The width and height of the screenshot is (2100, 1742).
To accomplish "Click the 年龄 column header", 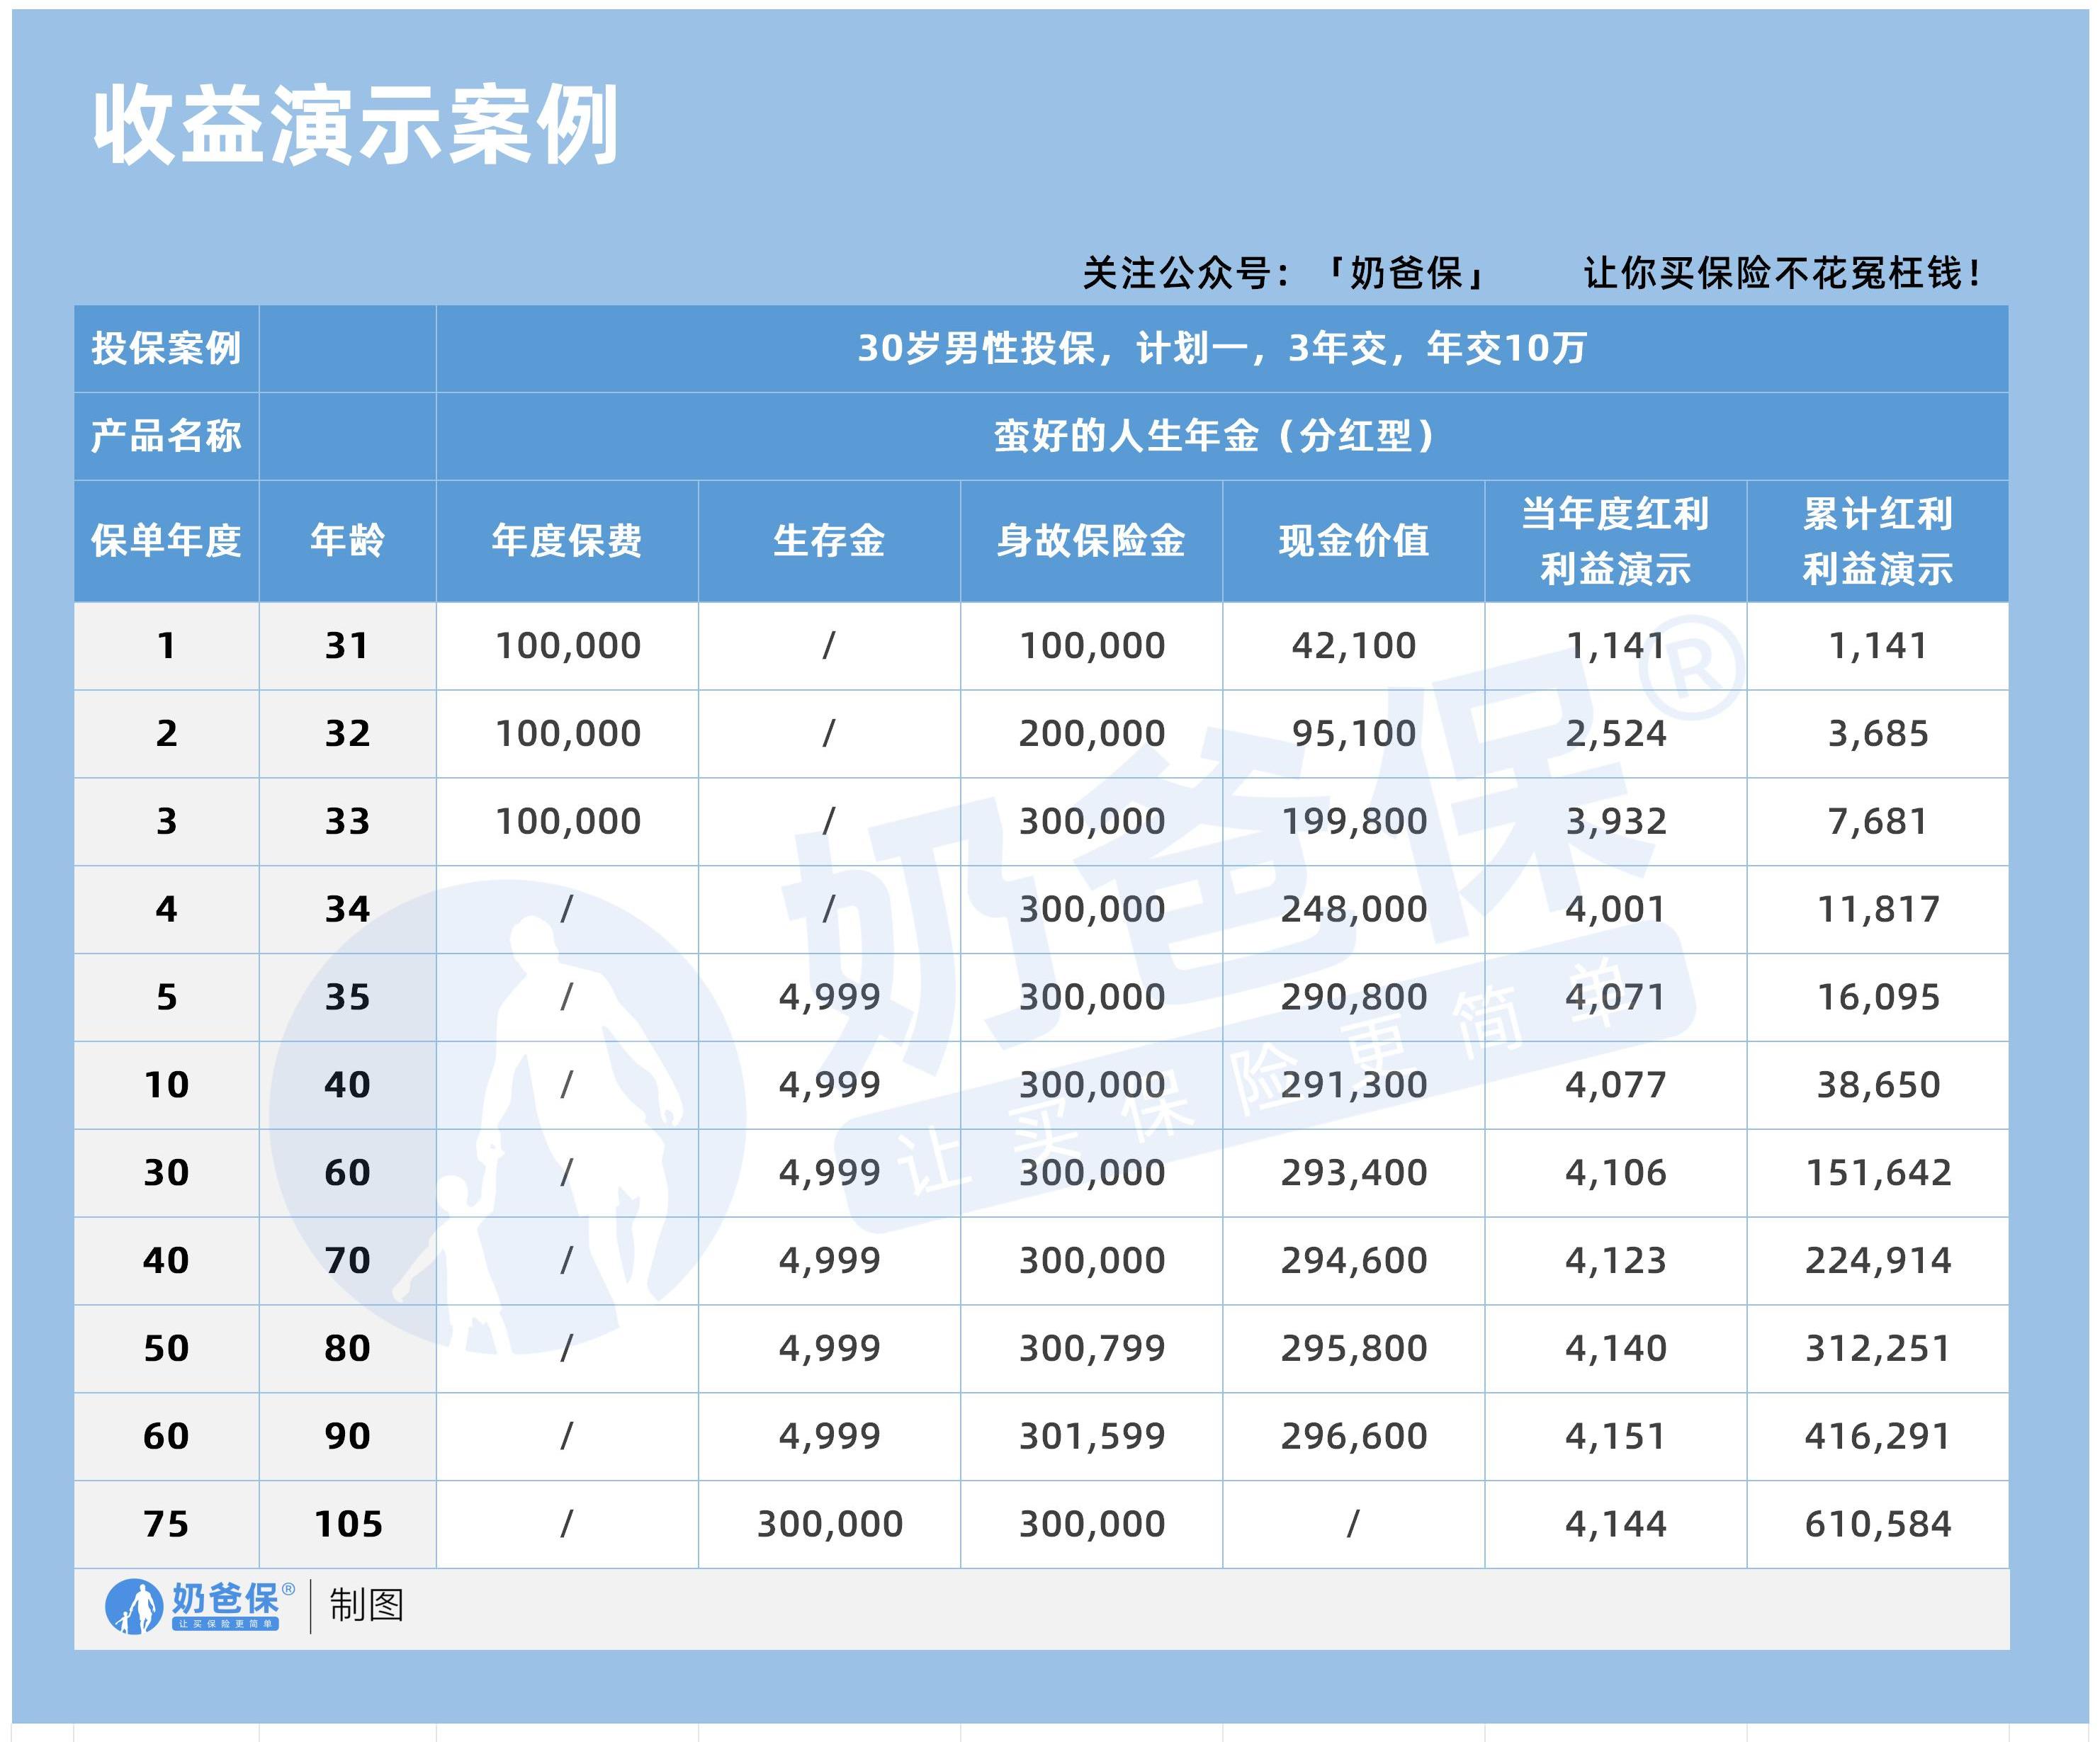I will 347,541.
